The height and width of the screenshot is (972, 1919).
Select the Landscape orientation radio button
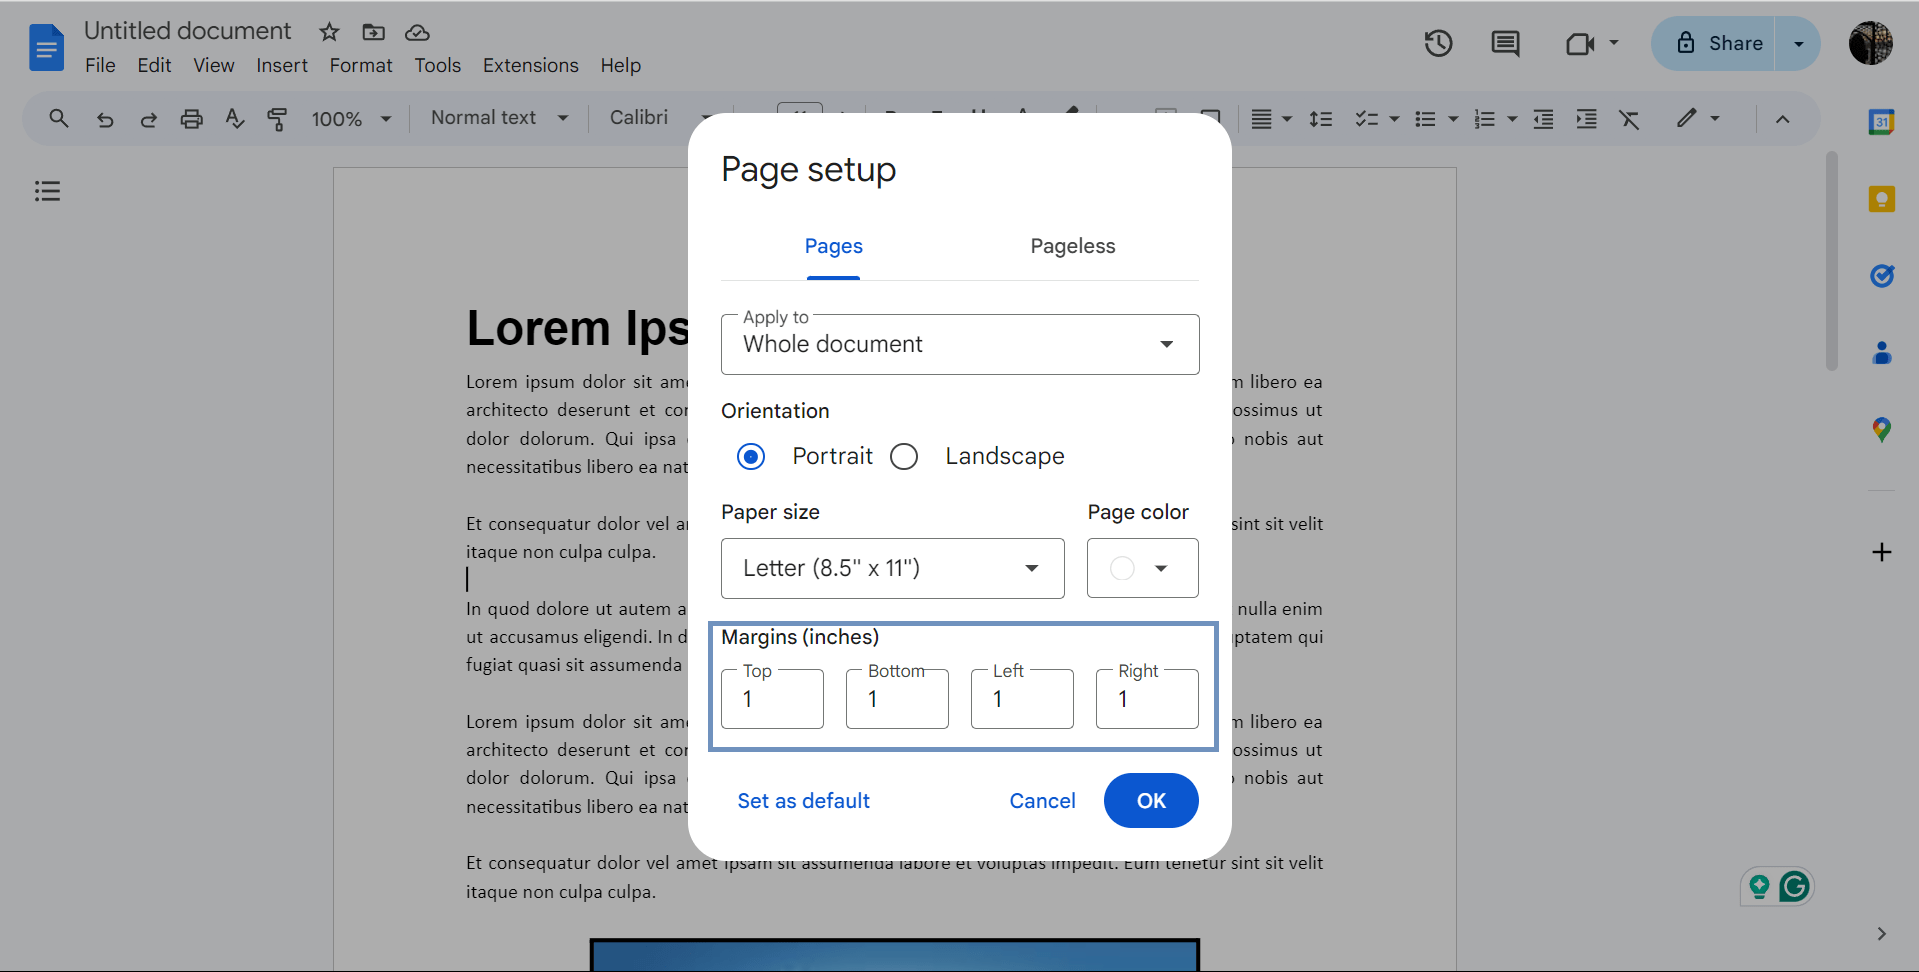(904, 456)
